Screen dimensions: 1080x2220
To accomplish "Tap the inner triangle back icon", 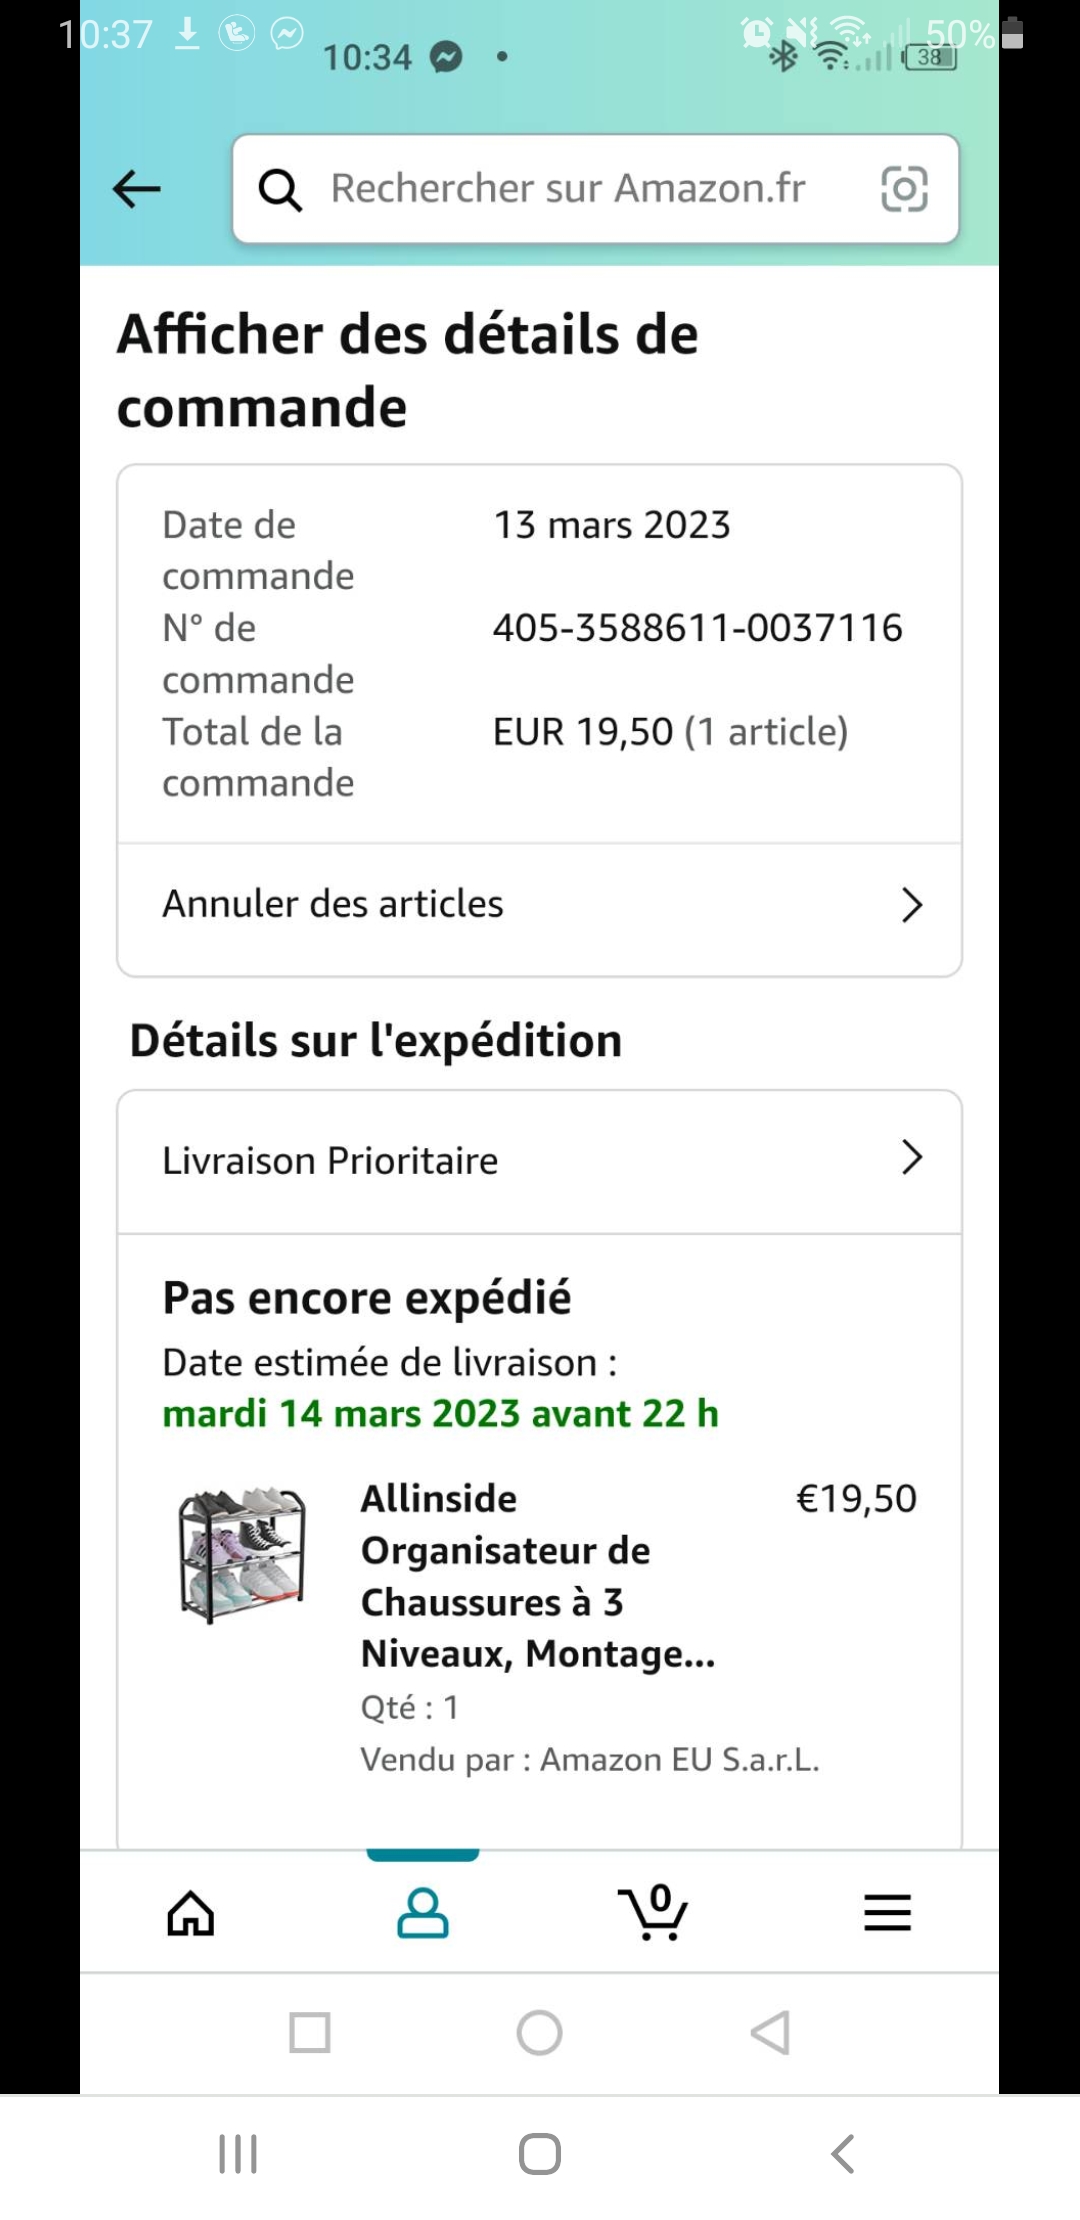I will [771, 2033].
